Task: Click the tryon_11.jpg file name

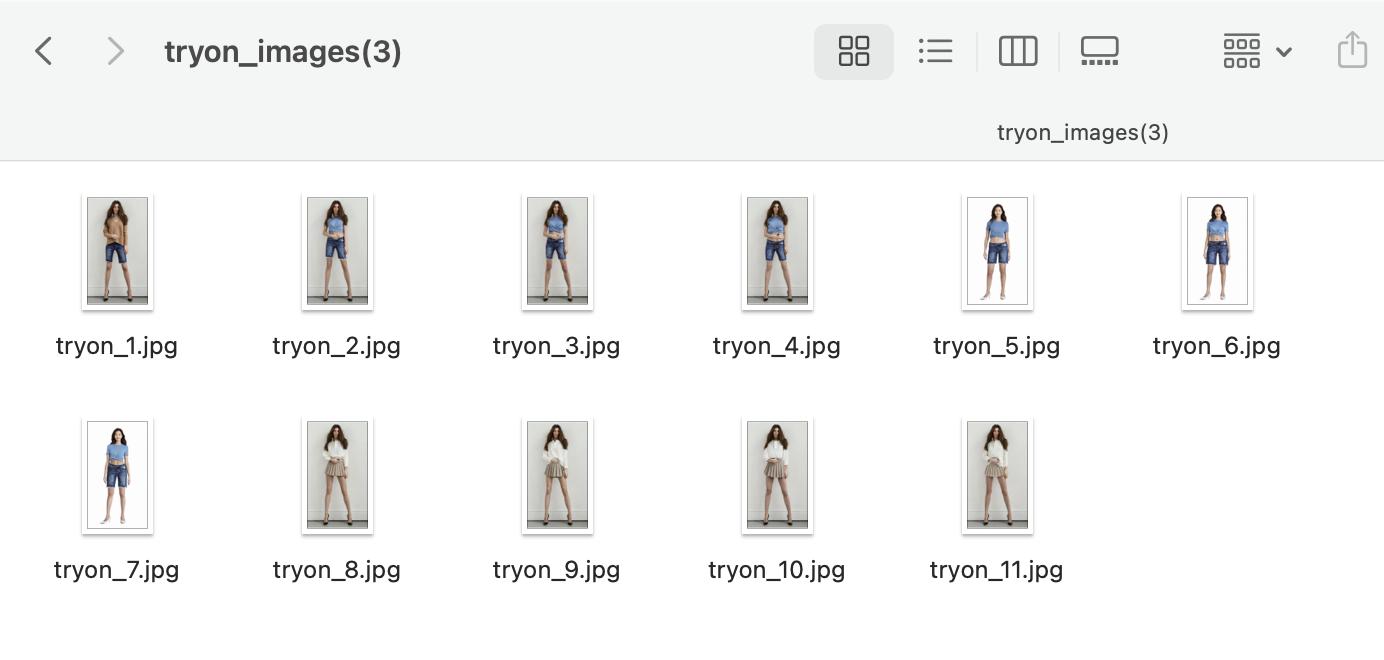Action: point(996,570)
